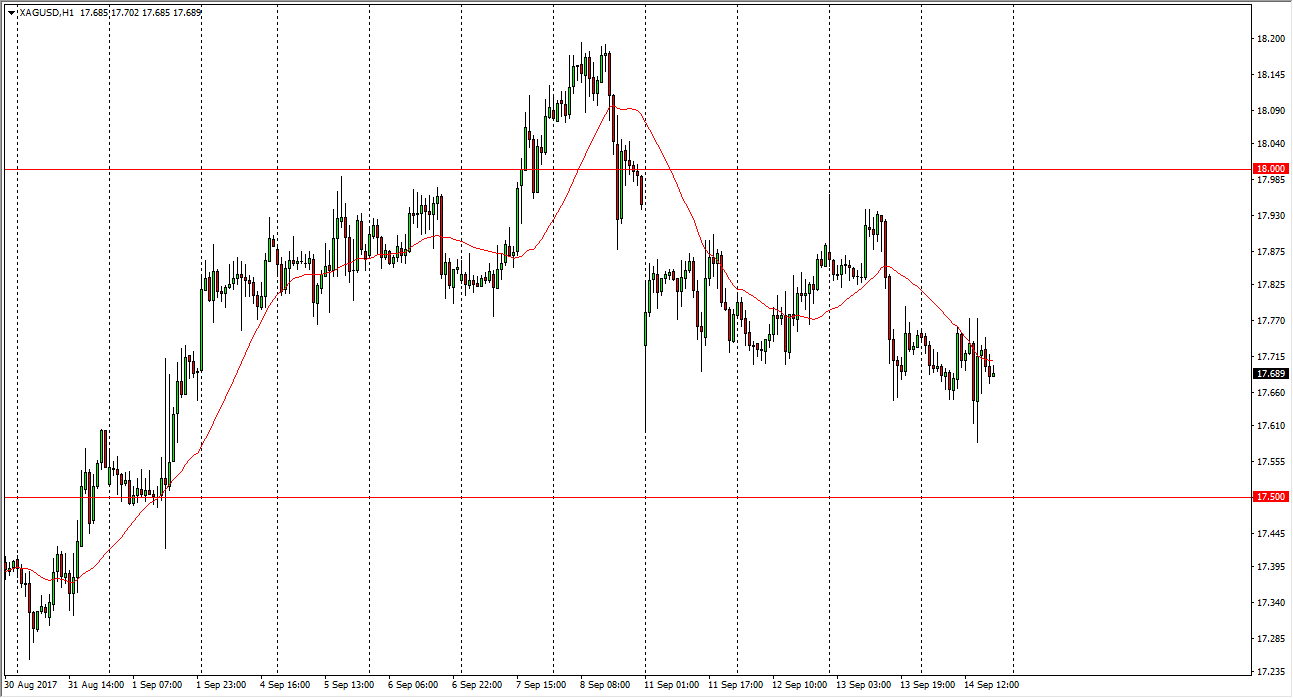Select the red 18.000 price level tag

coord(1271,169)
